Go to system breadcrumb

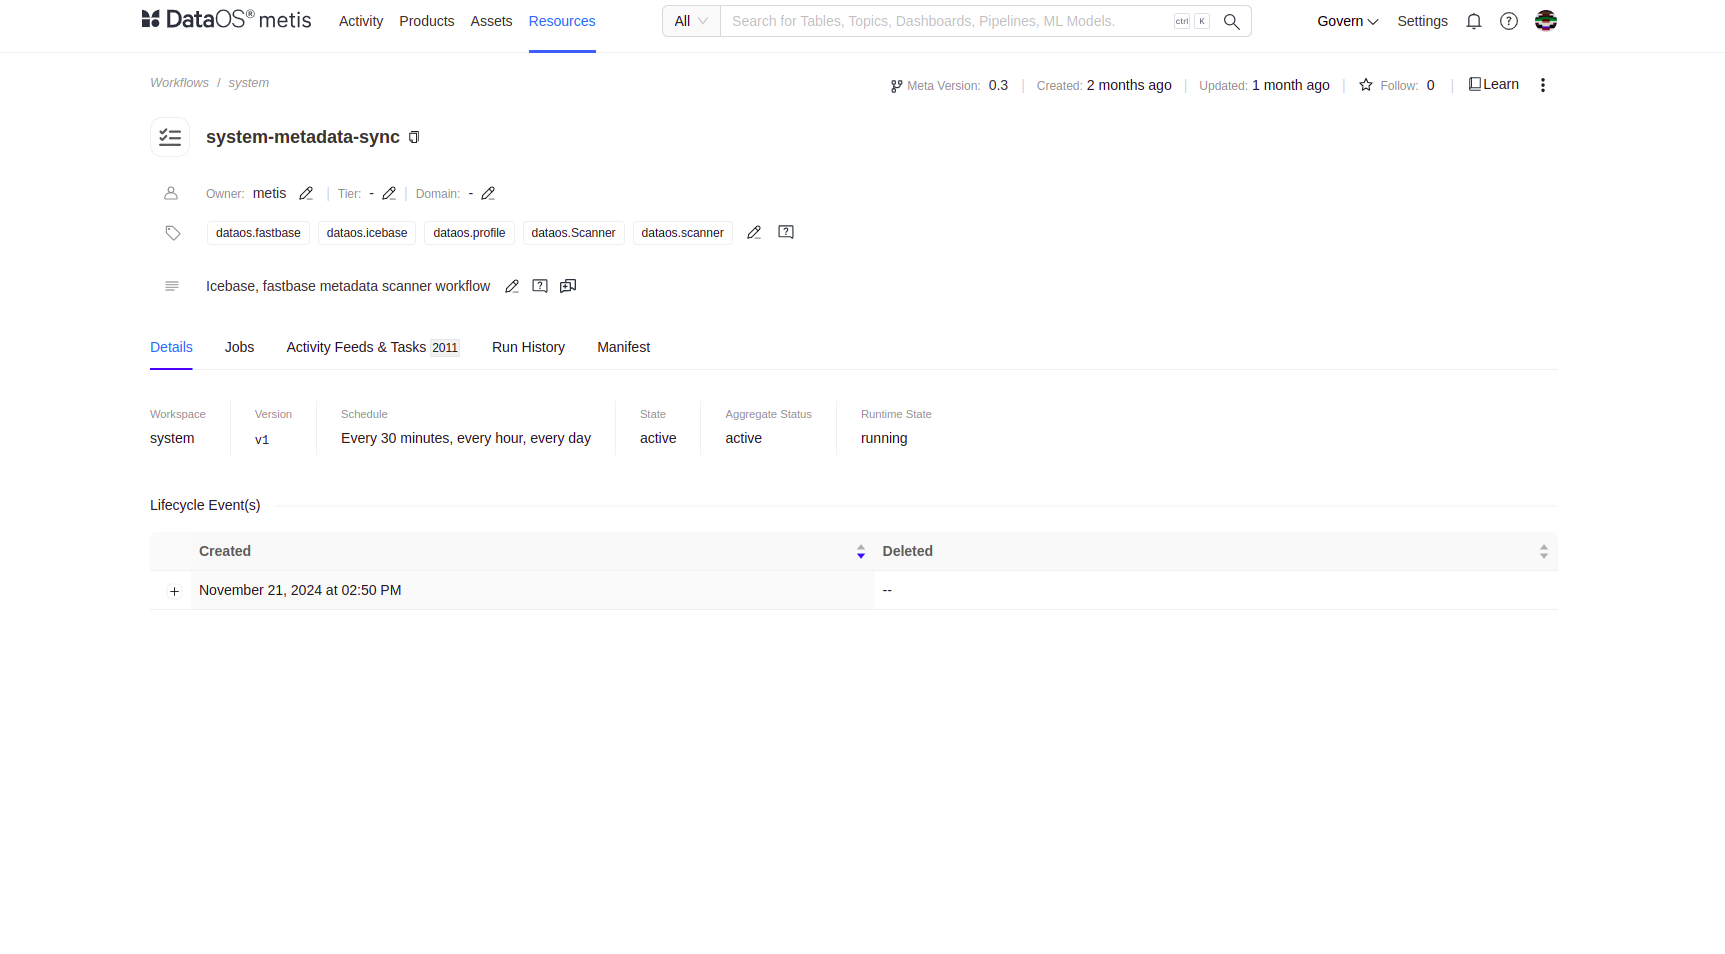click(x=249, y=83)
